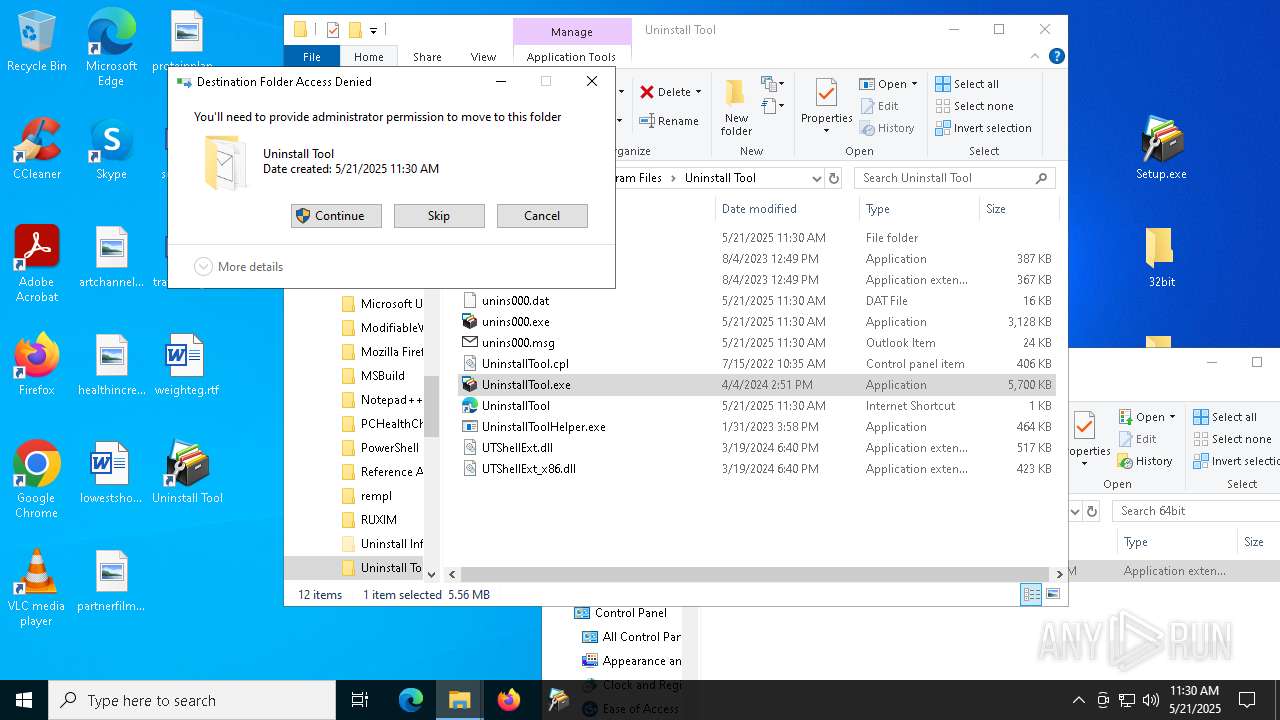Expand More details in the dialog

pyautogui.click(x=239, y=267)
